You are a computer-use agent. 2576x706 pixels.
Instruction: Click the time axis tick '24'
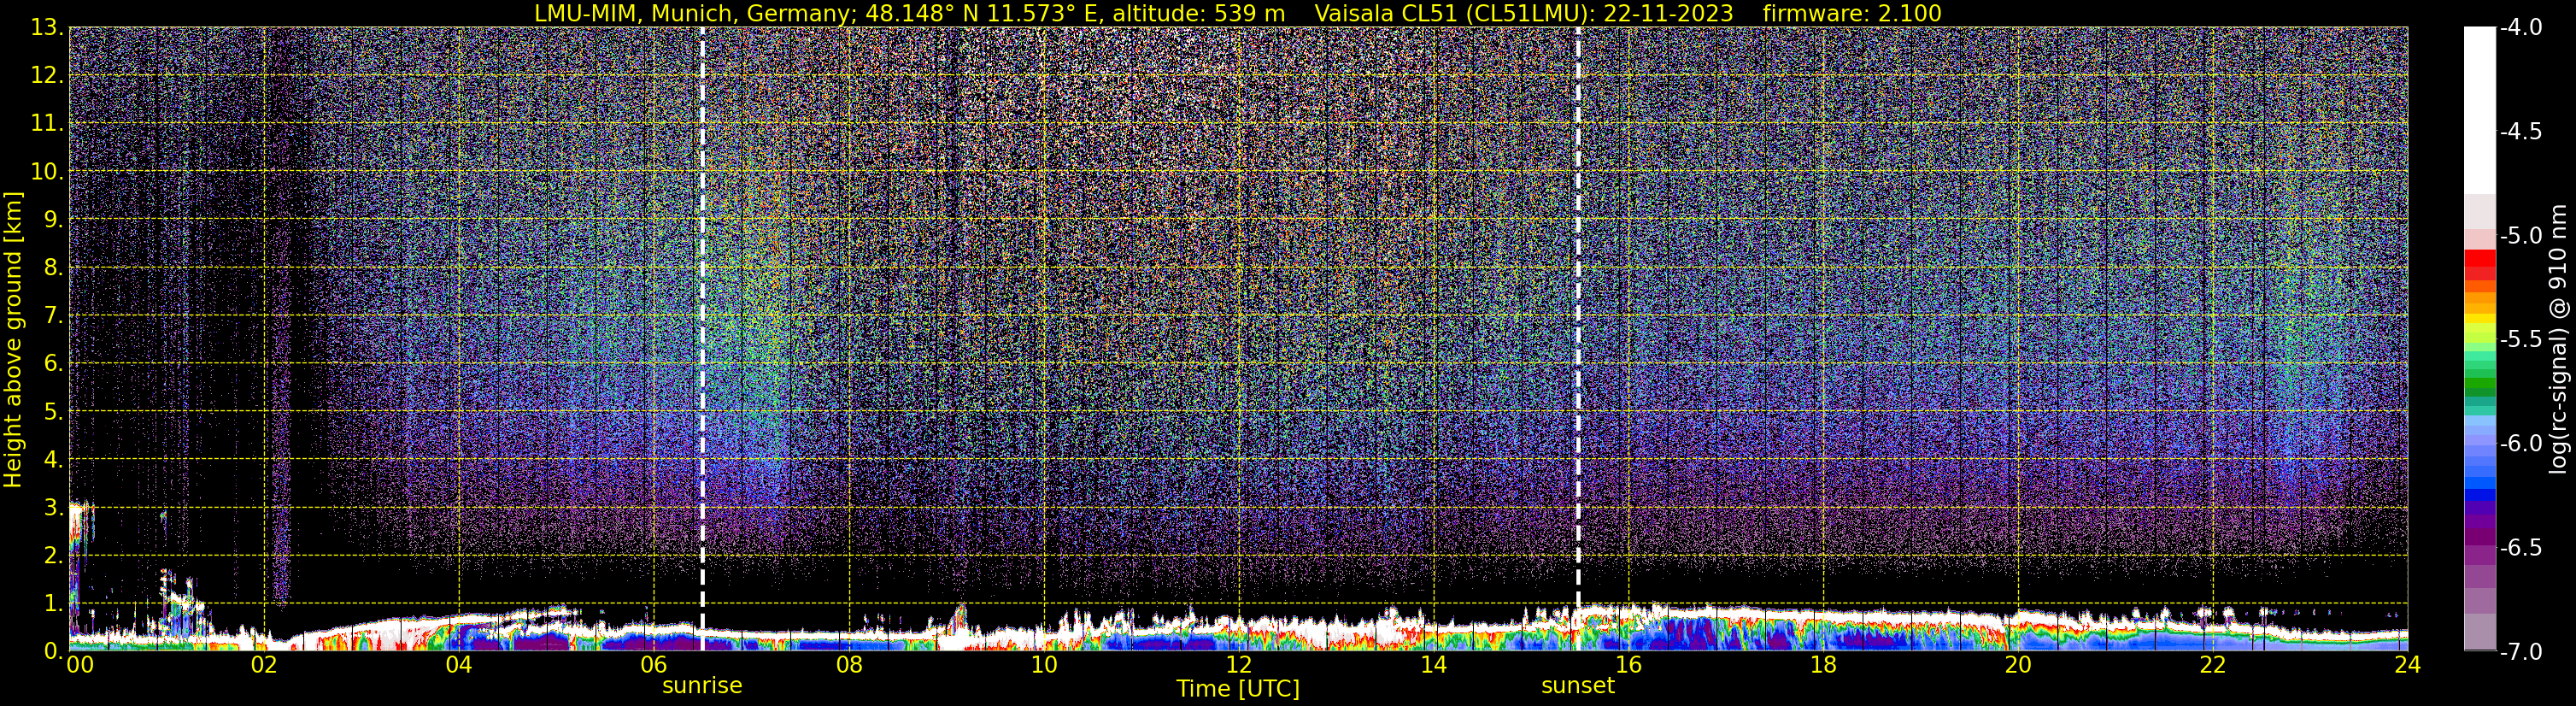coord(2408,665)
